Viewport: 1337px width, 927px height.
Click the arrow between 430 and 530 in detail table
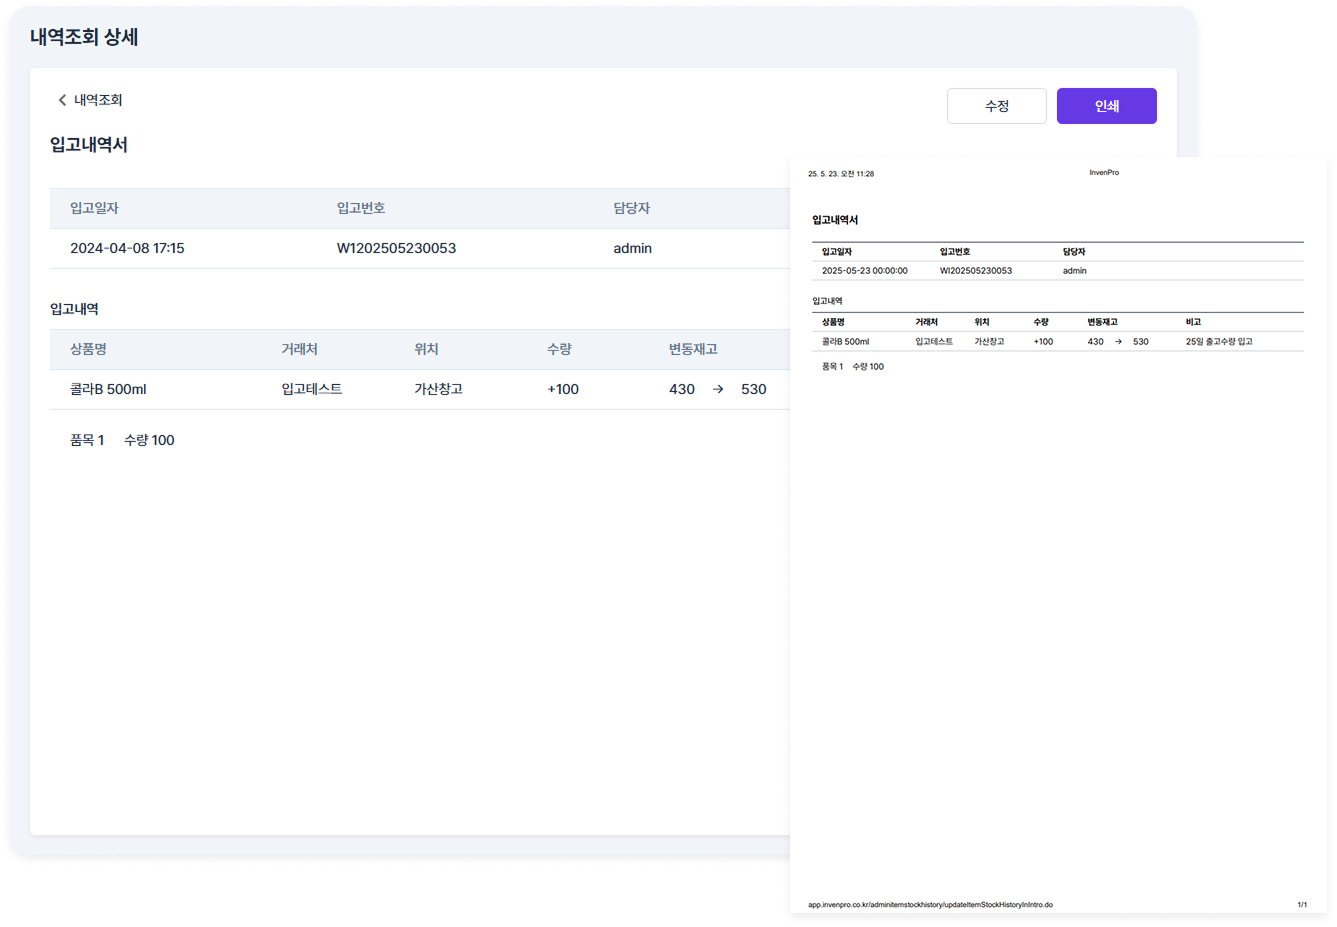(x=718, y=389)
